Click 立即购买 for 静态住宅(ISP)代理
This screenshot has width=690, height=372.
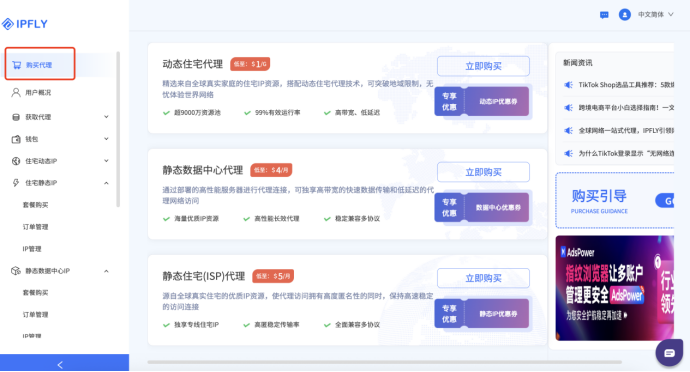coord(483,278)
